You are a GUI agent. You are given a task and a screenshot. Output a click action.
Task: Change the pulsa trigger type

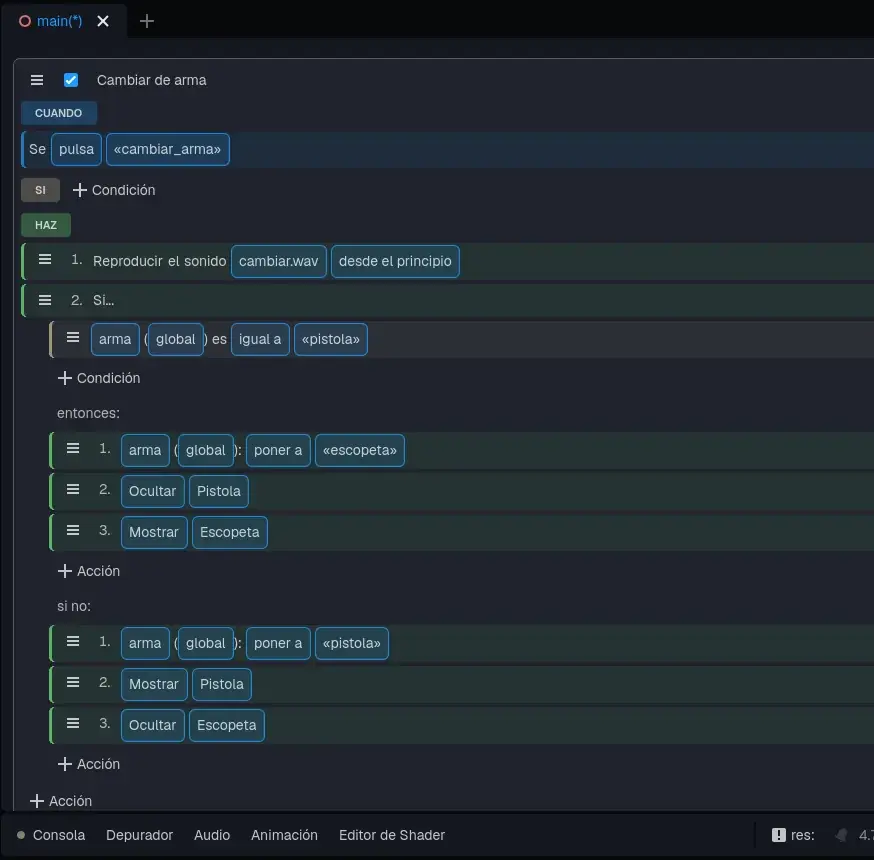coord(76,149)
